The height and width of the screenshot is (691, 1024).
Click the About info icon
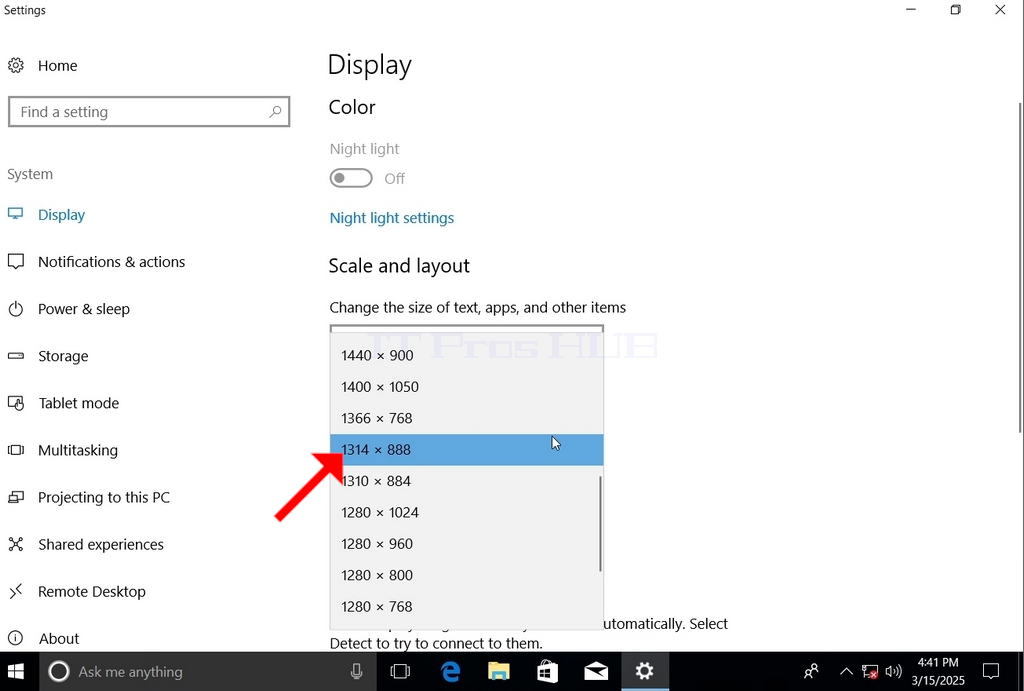pos(16,638)
